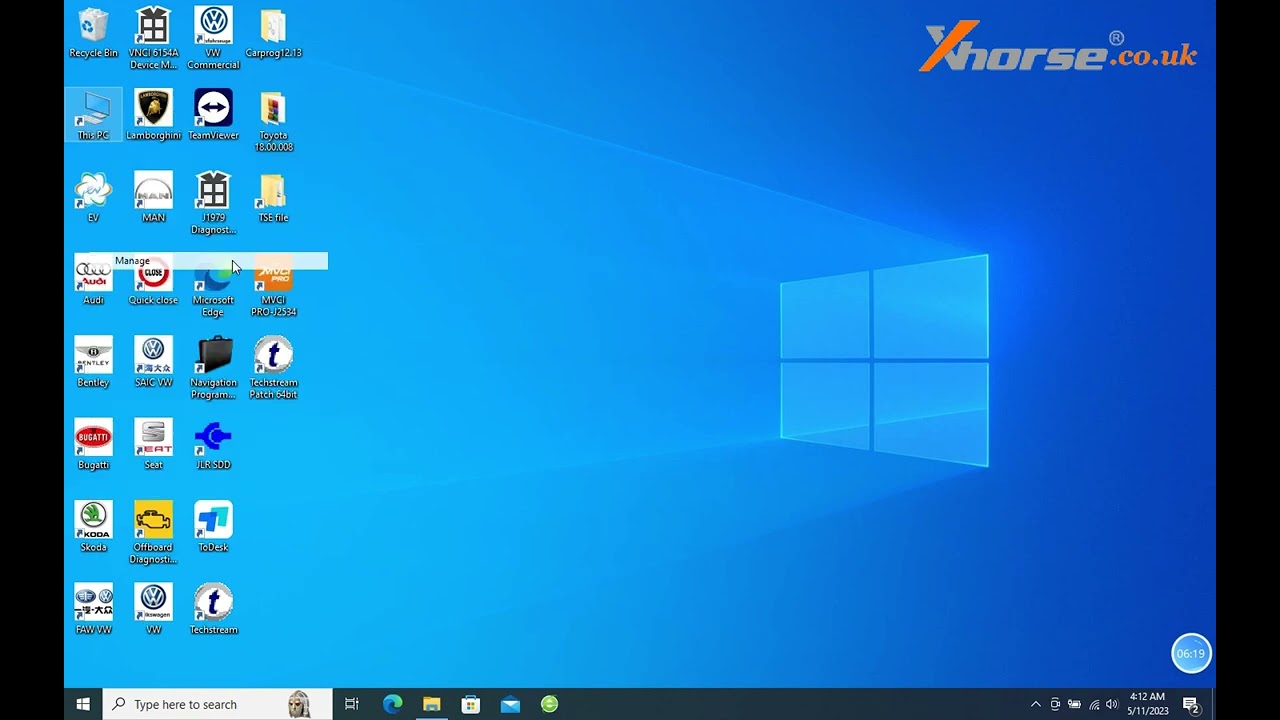Launch the ToDesk remote desktop shortcut

pos(213,528)
